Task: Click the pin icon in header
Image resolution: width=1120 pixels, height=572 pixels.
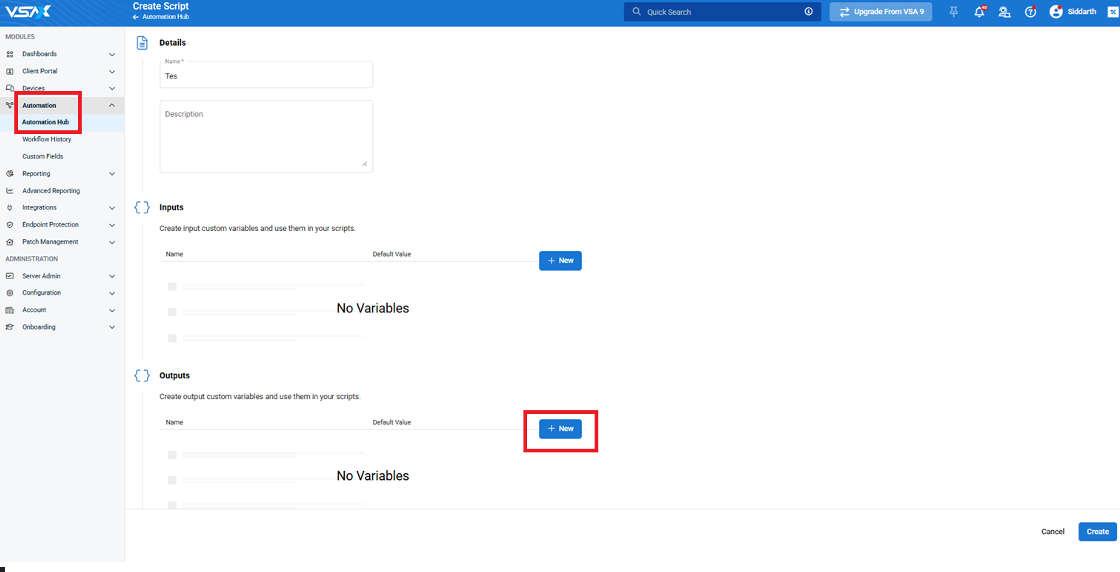Action: 953,12
